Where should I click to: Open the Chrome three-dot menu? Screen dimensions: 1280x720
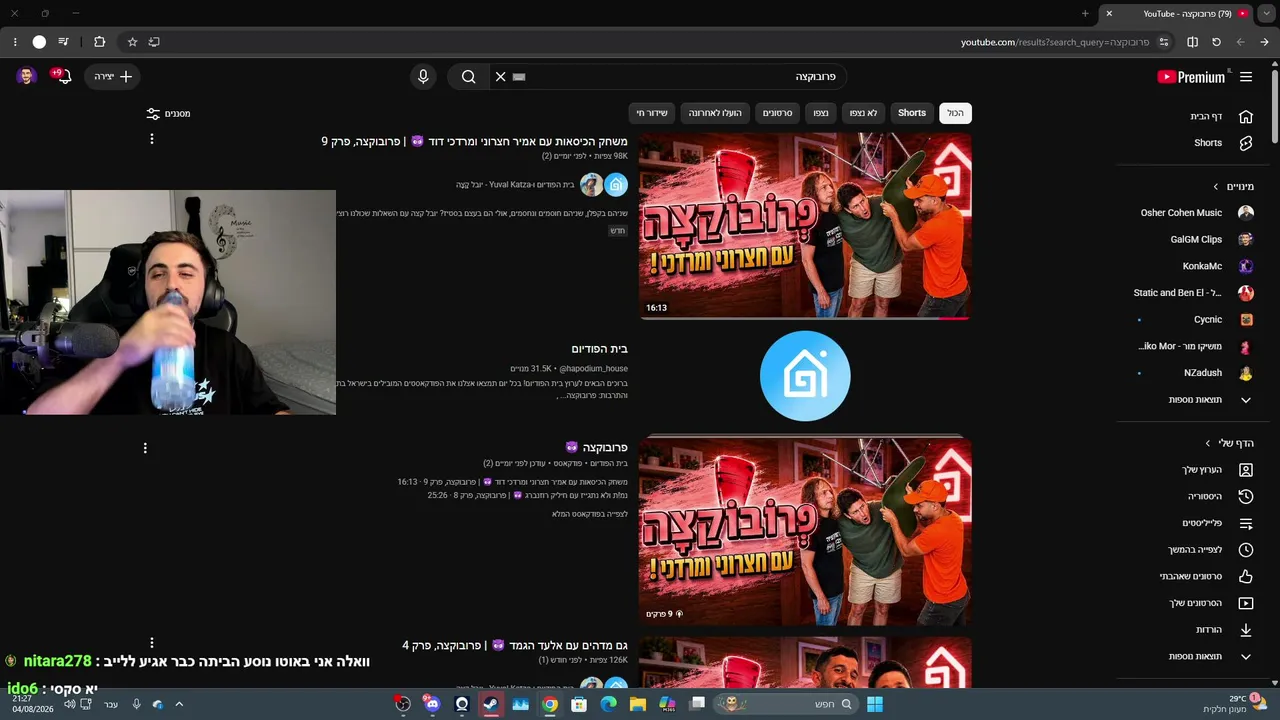point(15,42)
